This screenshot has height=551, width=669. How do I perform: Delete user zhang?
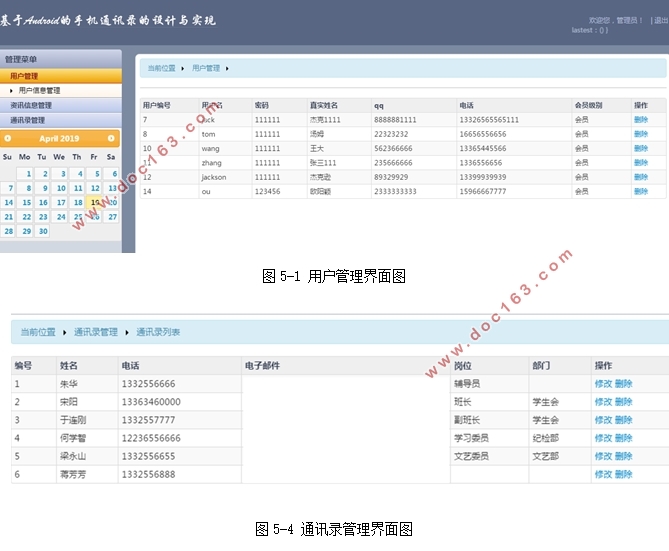tap(641, 163)
